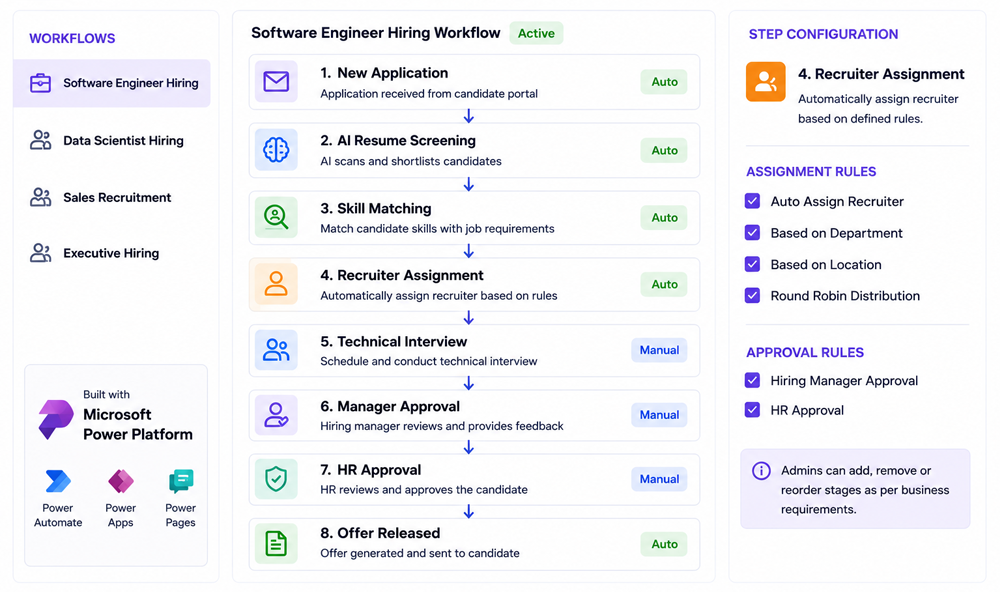Click the Auto badge on Offer Released

(664, 544)
